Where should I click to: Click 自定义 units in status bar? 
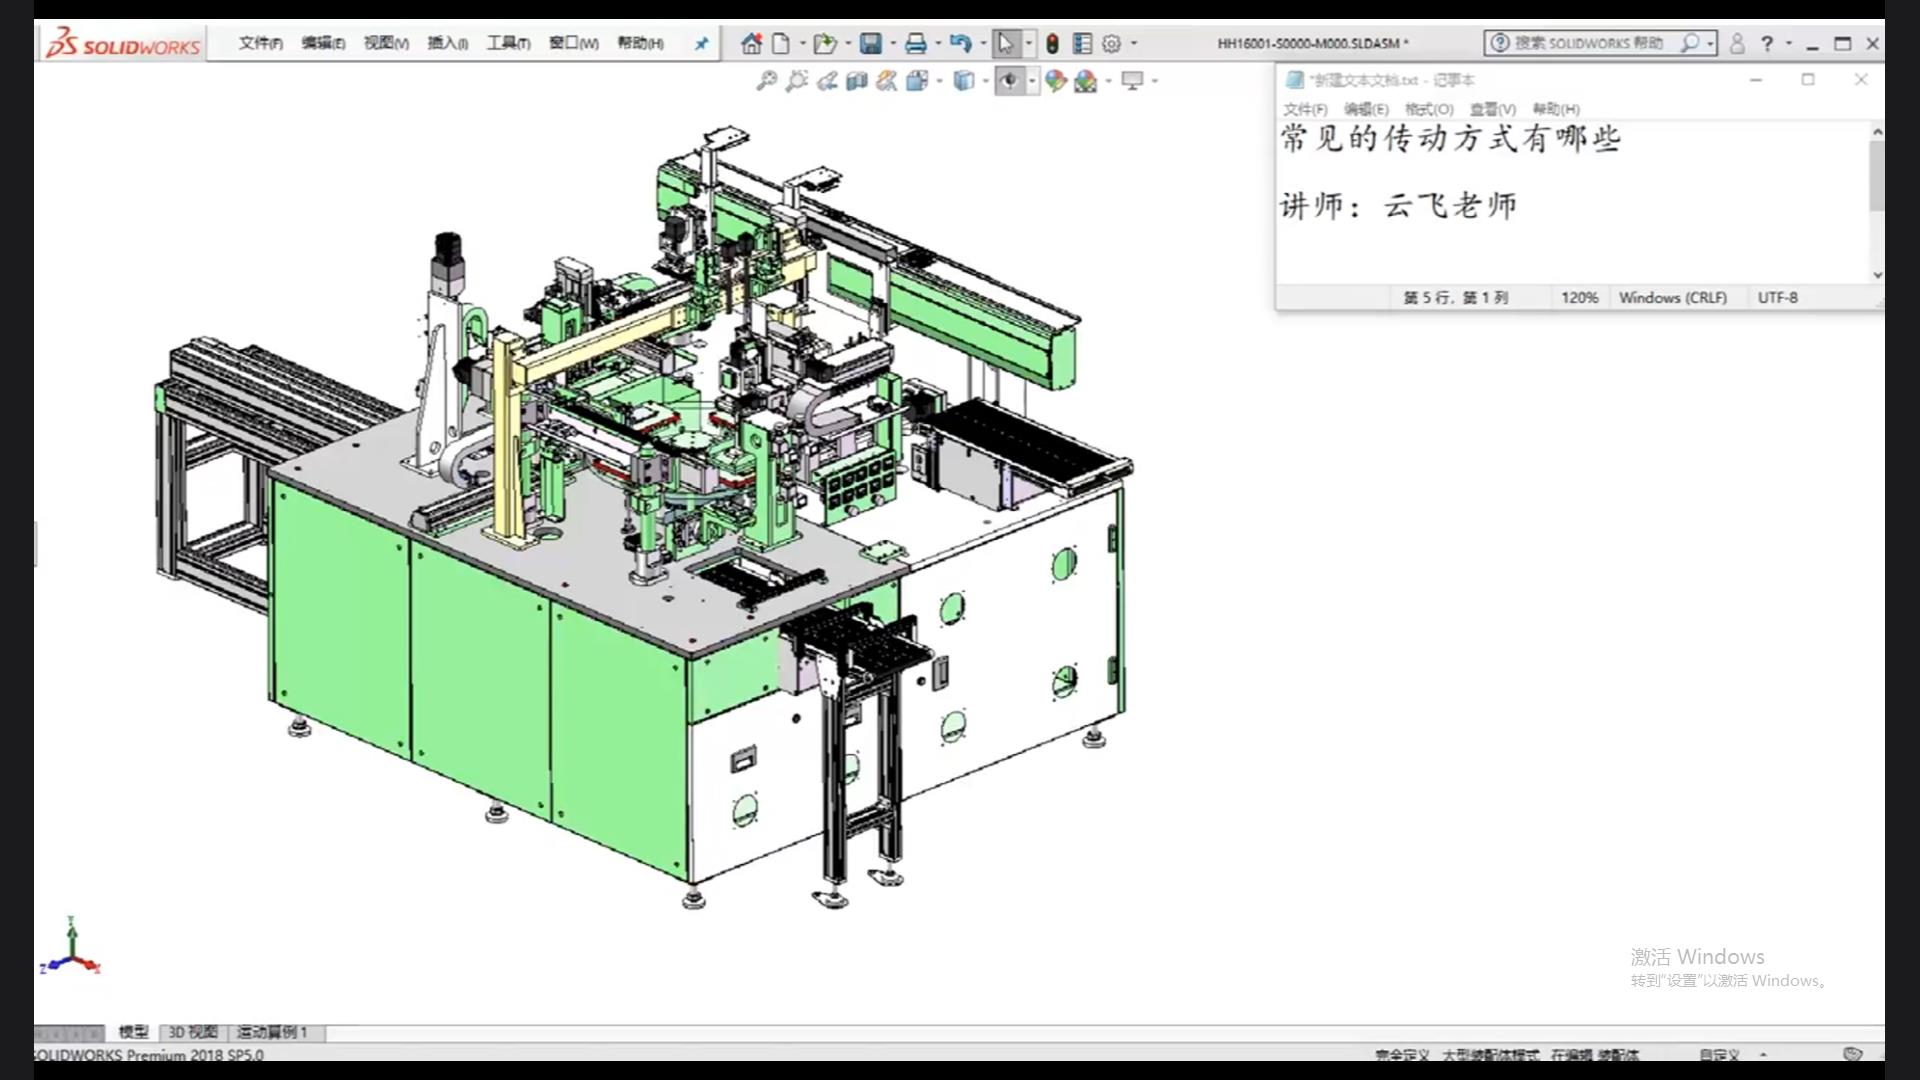click(x=1720, y=1055)
